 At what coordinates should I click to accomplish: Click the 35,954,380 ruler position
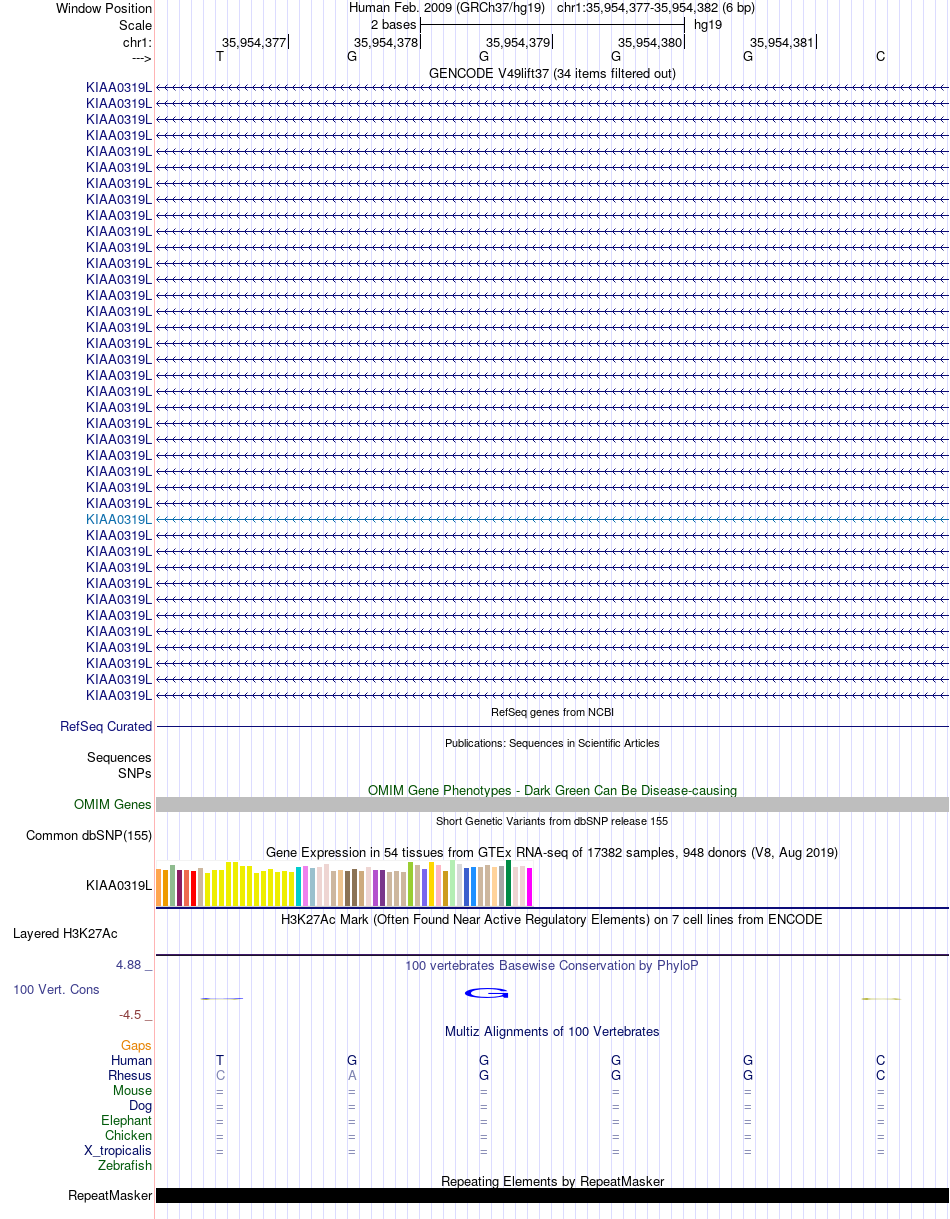(650, 43)
